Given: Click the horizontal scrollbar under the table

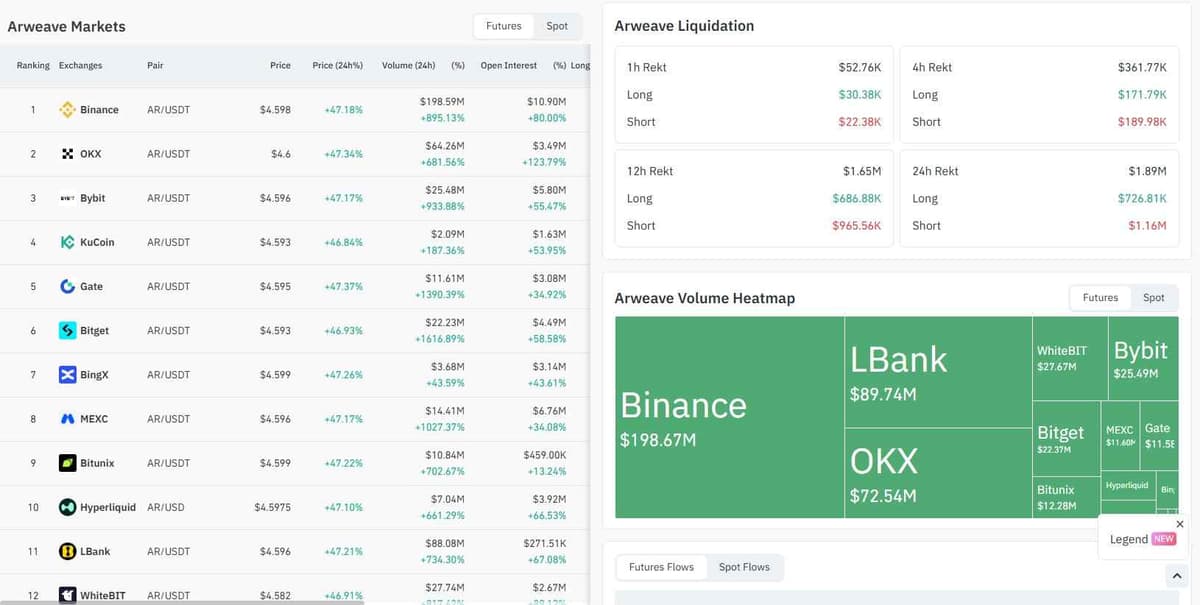Looking at the screenshot, I should point(182,602).
